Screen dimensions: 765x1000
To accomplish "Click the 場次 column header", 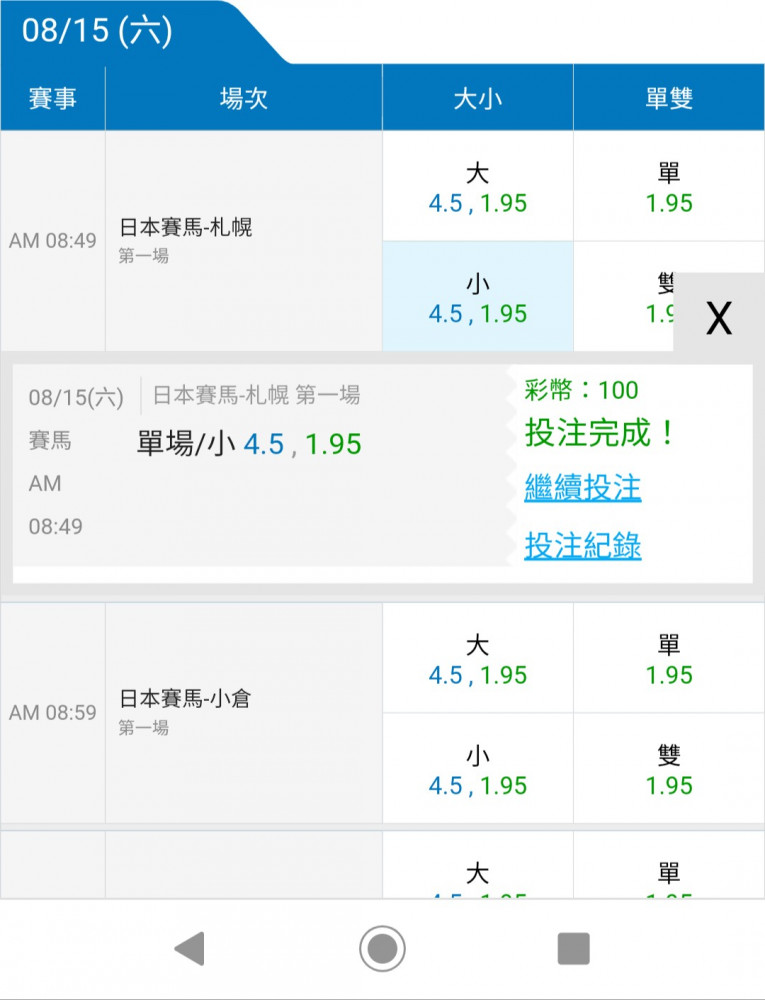I will click(x=244, y=98).
